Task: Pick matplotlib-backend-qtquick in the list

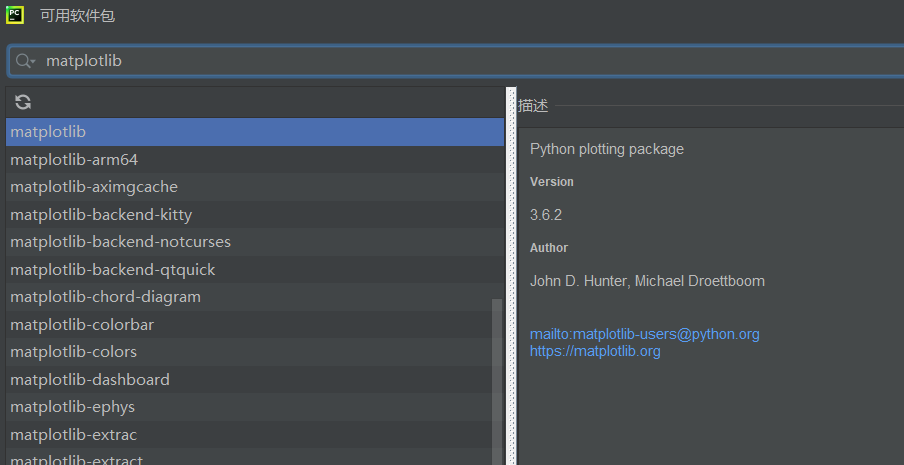Action: point(112,269)
